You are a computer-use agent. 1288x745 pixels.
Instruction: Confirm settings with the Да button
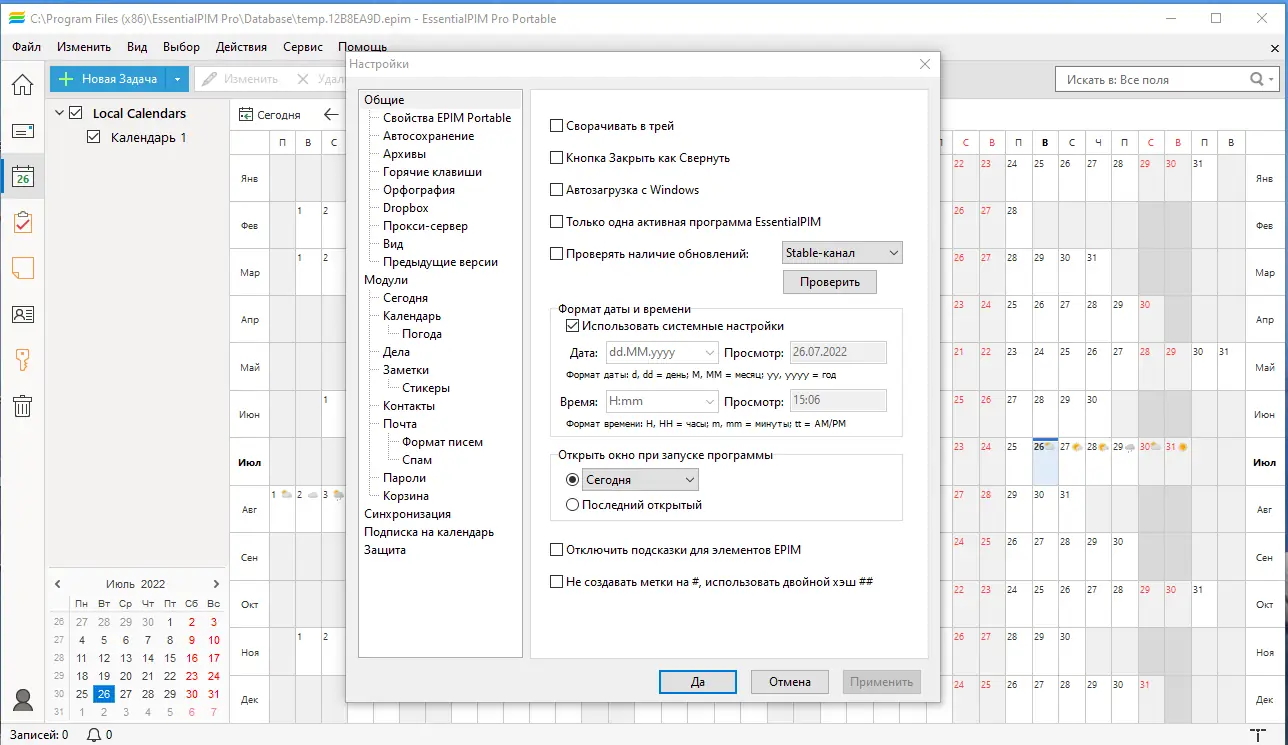(698, 682)
